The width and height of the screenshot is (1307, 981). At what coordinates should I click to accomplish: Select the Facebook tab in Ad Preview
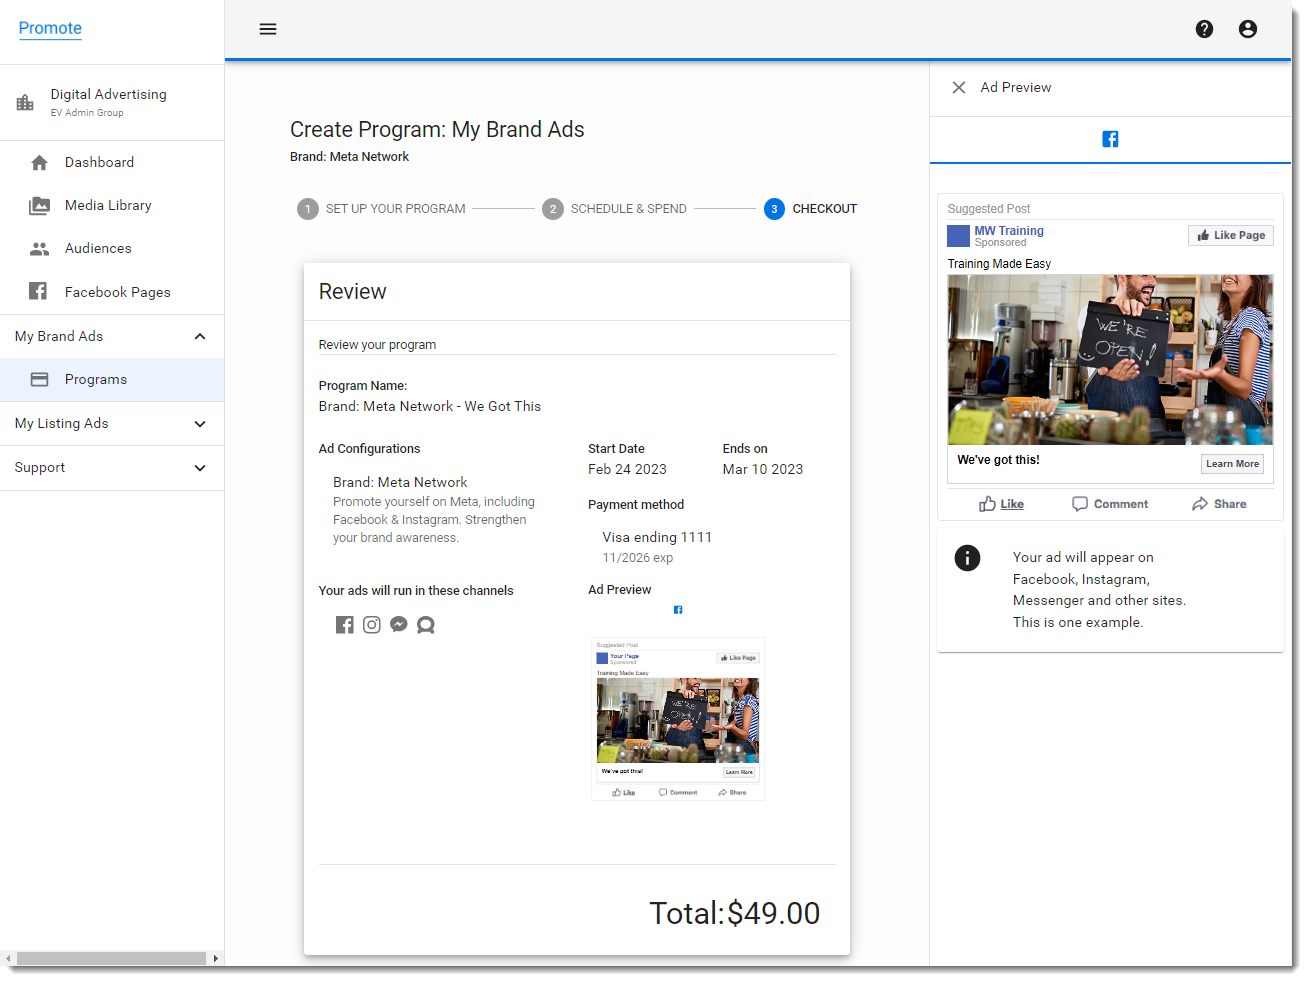coord(1110,139)
